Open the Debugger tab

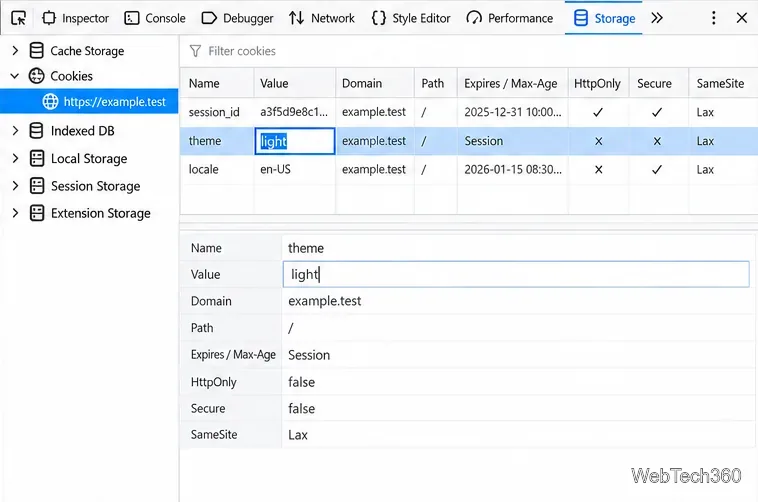click(x=237, y=18)
